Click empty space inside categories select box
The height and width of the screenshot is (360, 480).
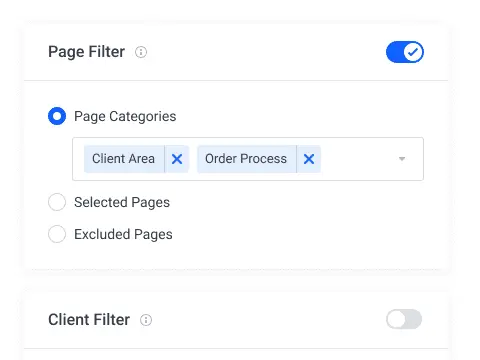[358, 159]
